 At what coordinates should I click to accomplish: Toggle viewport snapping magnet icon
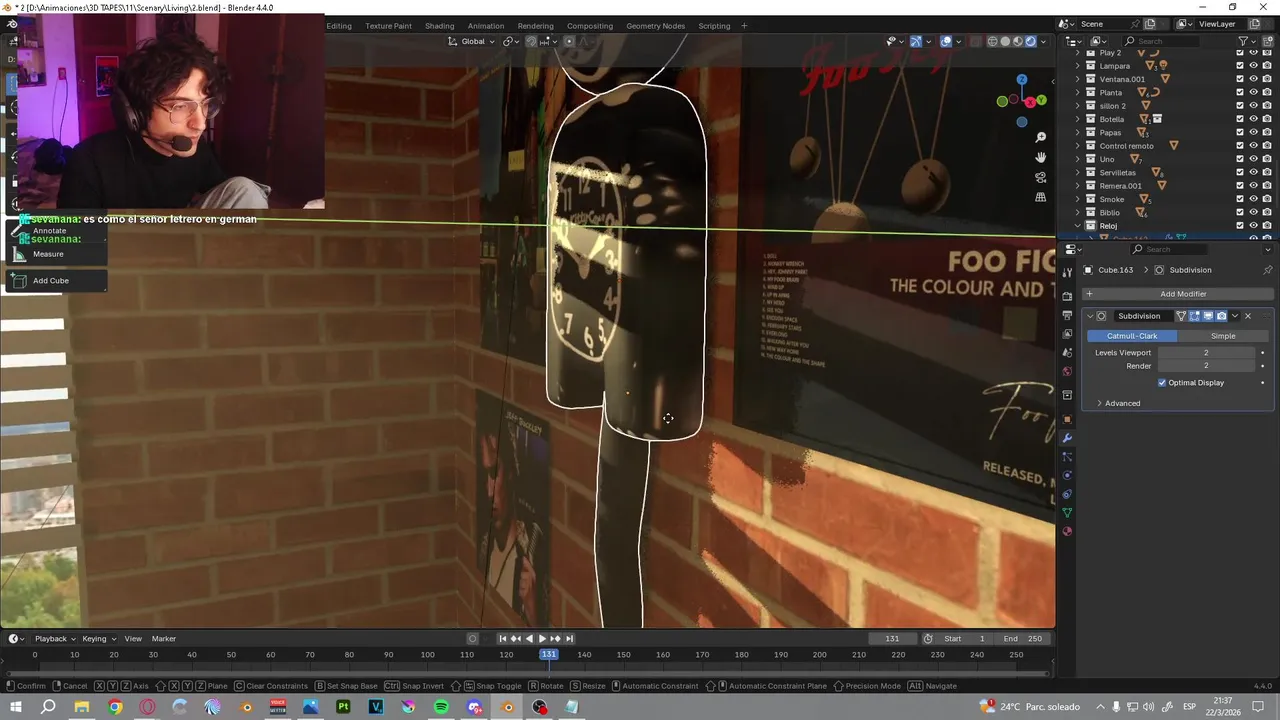[x=531, y=41]
